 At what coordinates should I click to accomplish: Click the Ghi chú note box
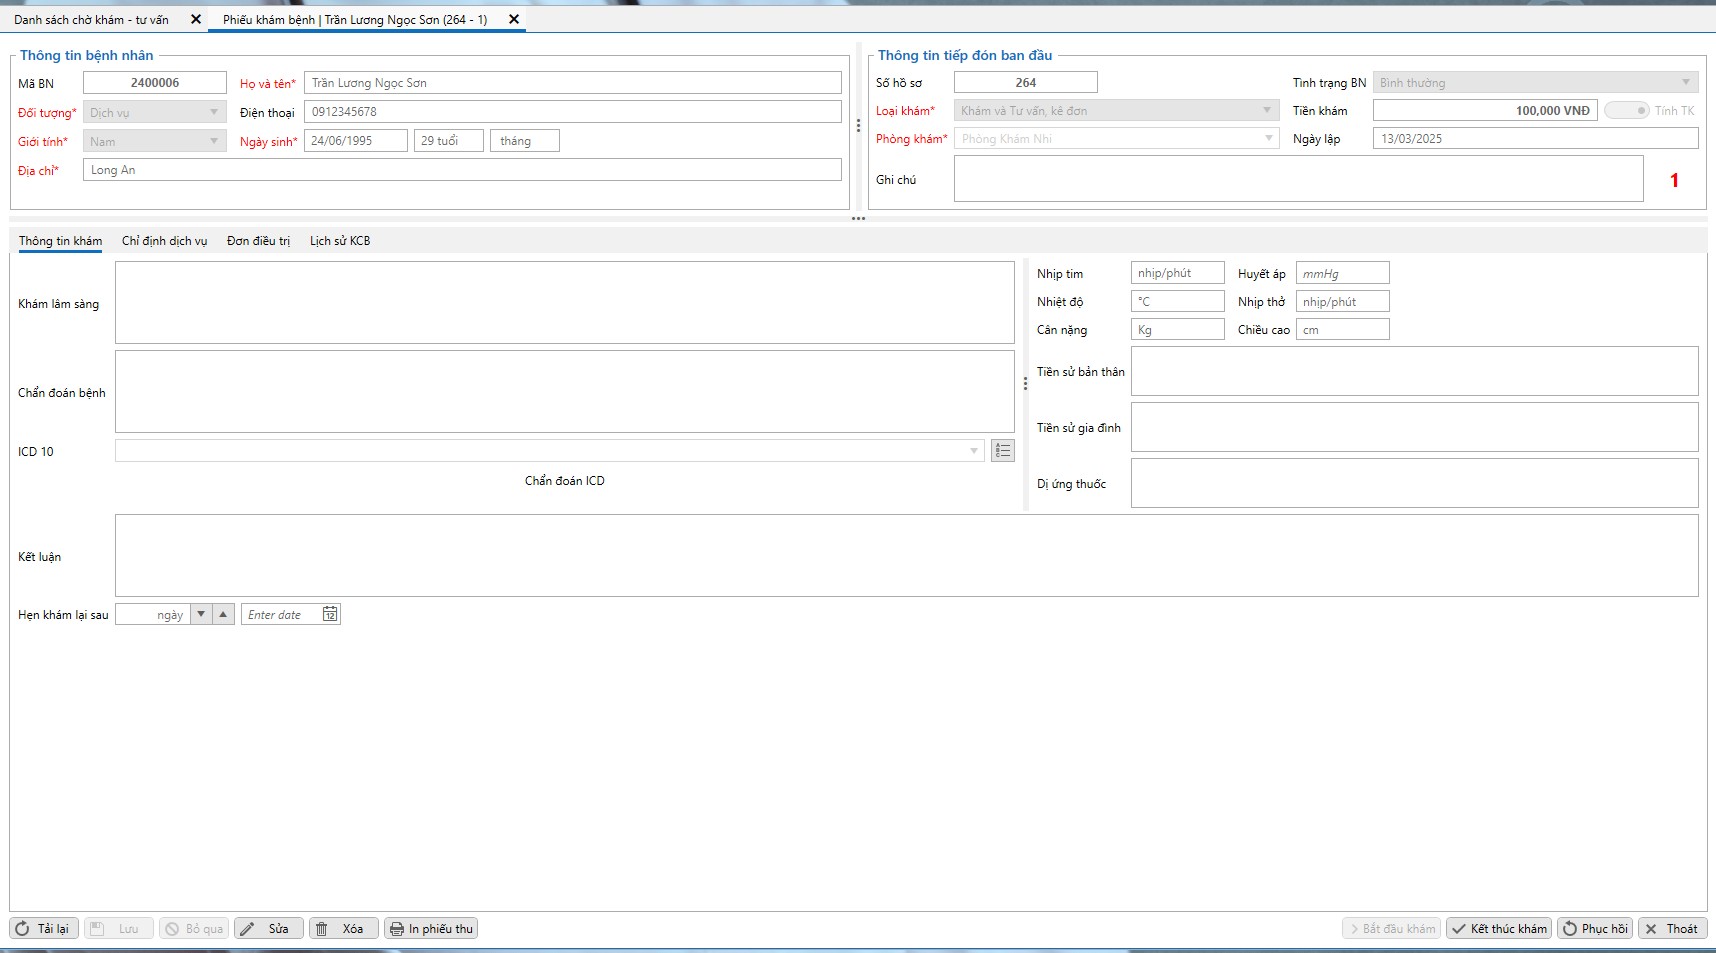click(x=1299, y=179)
